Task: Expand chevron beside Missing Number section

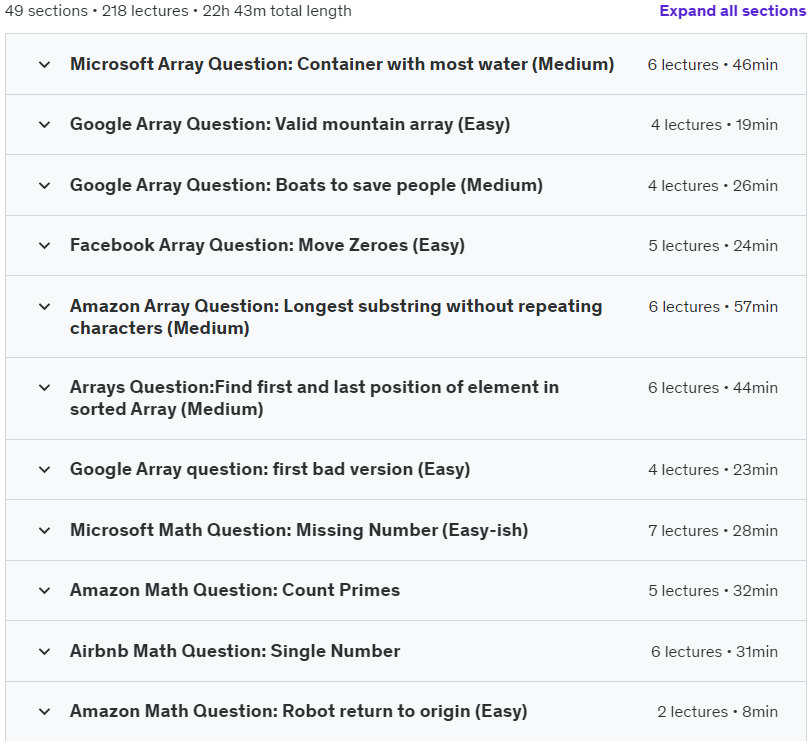Action: coord(45,530)
